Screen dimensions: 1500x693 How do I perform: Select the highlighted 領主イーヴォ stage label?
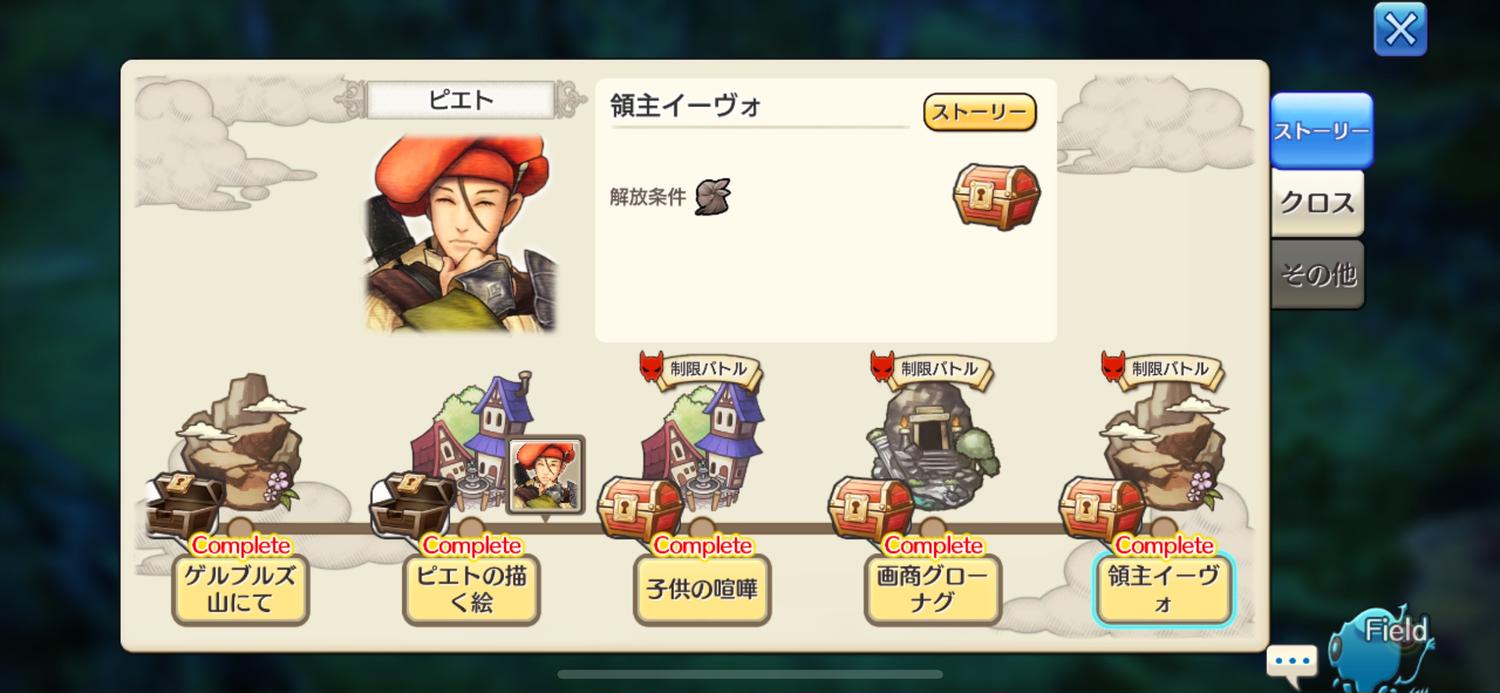(x=1163, y=590)
